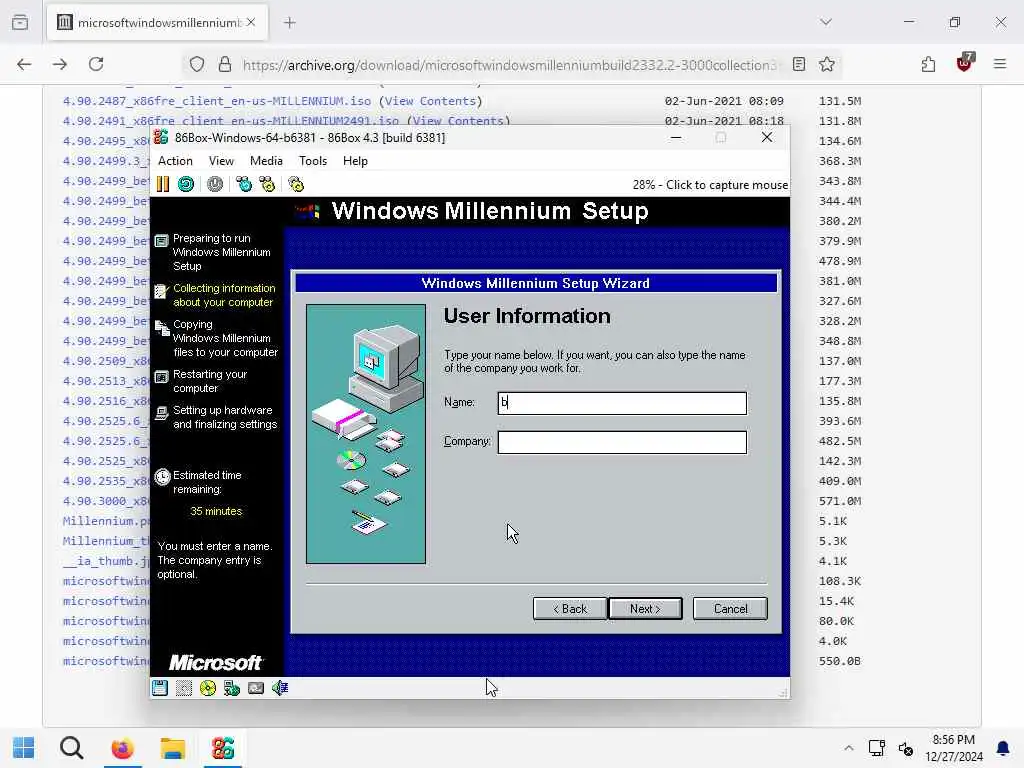Send Ctrl+Alt+Esc via the 86Box toolbar icon

(267, 184)
